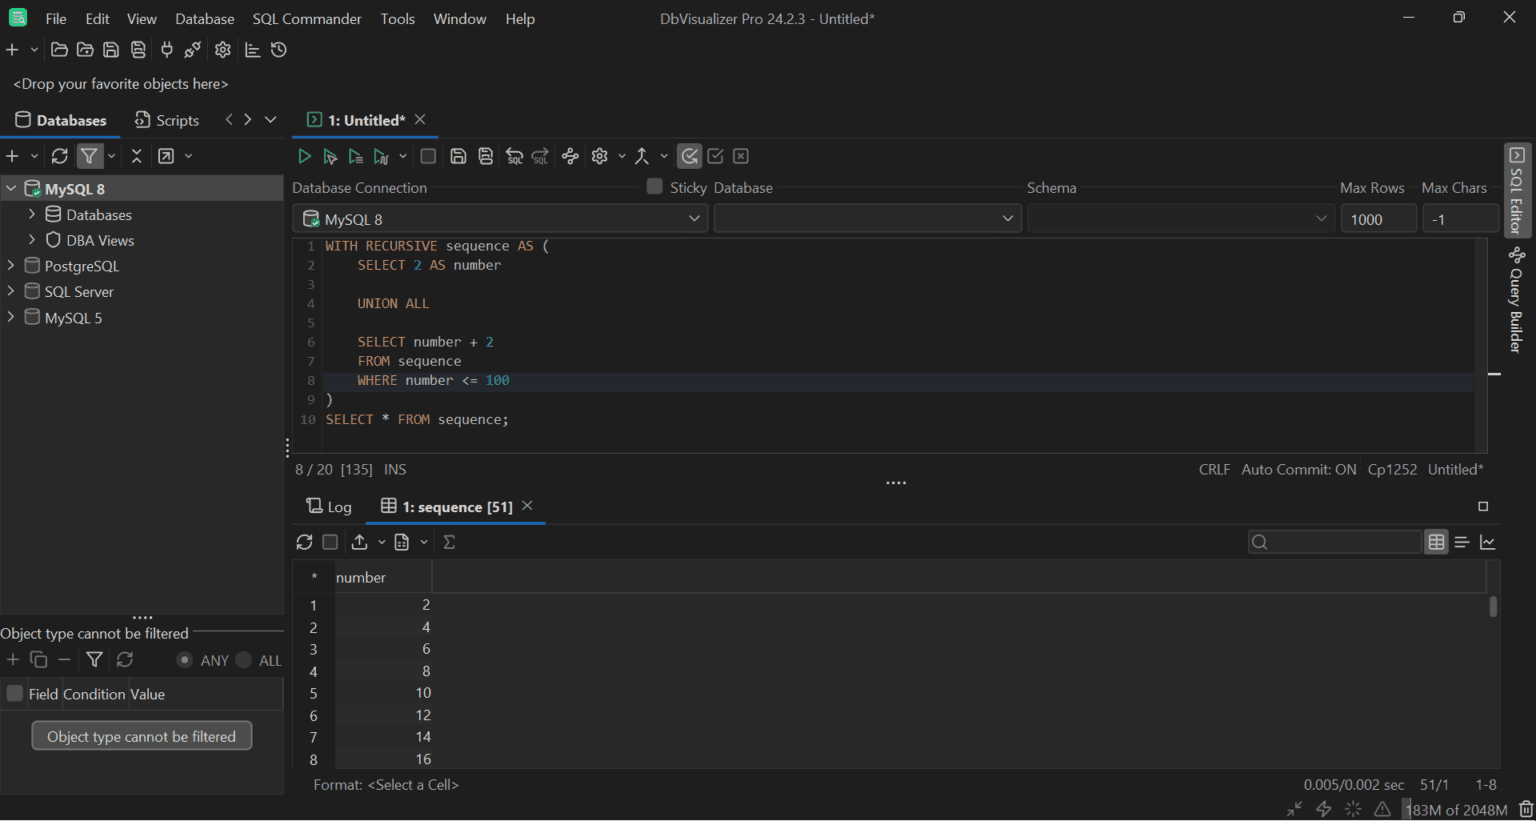Screen dimensions: 1536x821
Task: Open the Query Builder side panel
Action: click(1516, 300)
